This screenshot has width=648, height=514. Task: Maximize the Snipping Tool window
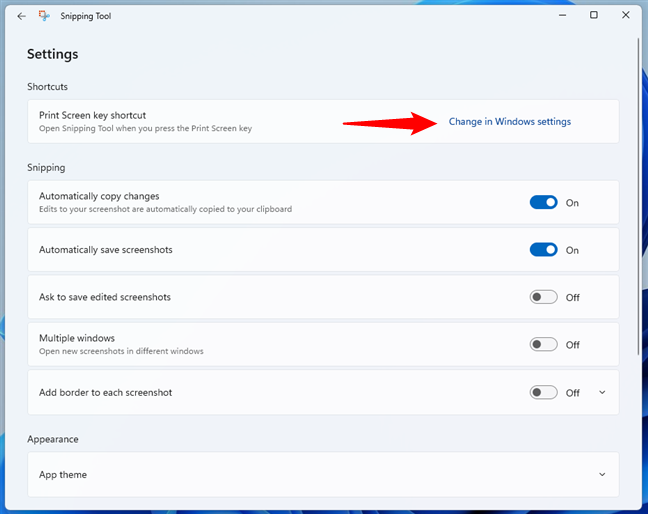[594, 15]
